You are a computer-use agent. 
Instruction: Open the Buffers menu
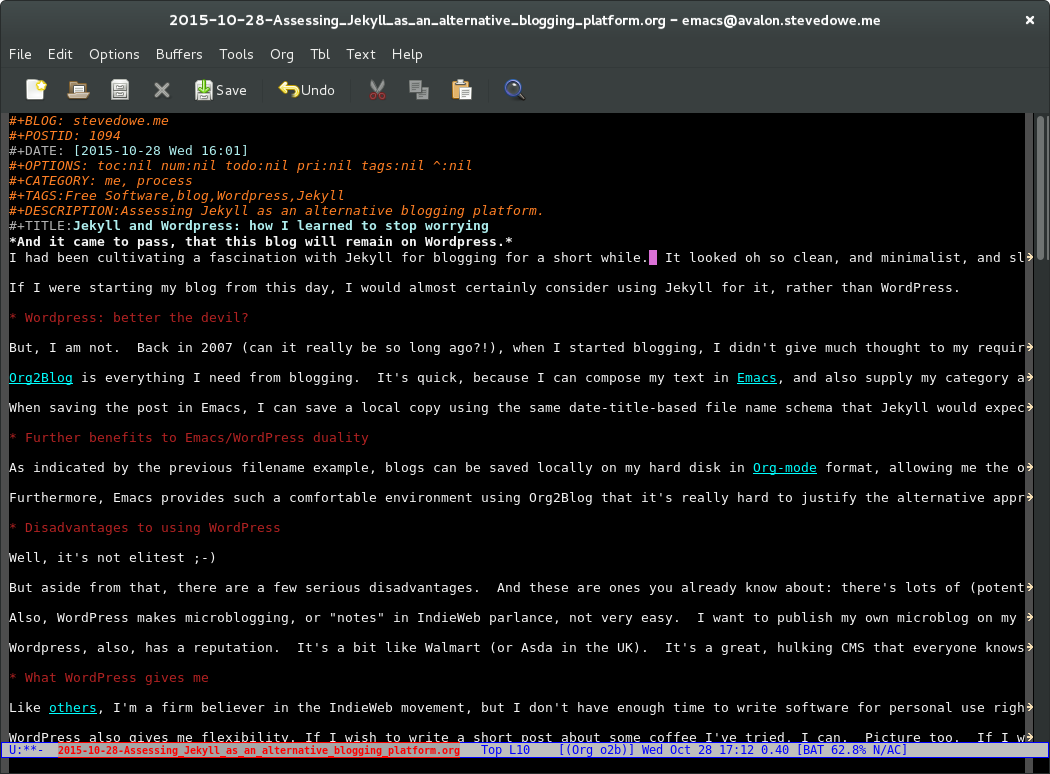179,55
